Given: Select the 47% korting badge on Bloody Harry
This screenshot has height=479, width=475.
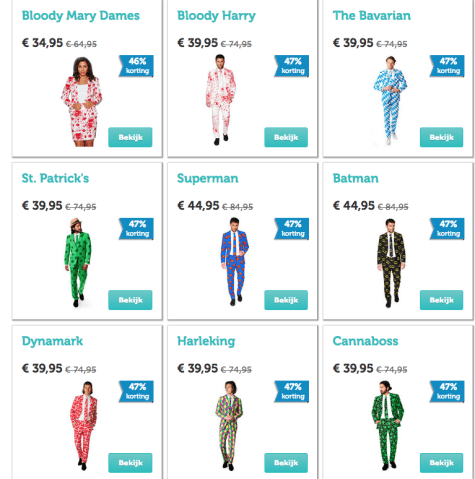Looking at the screenshot, I should (x=292, y=66).
